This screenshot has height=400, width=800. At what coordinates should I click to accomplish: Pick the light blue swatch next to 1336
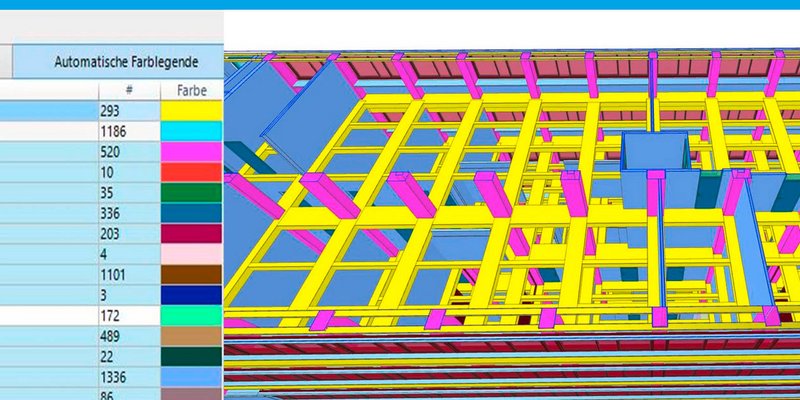191,377
